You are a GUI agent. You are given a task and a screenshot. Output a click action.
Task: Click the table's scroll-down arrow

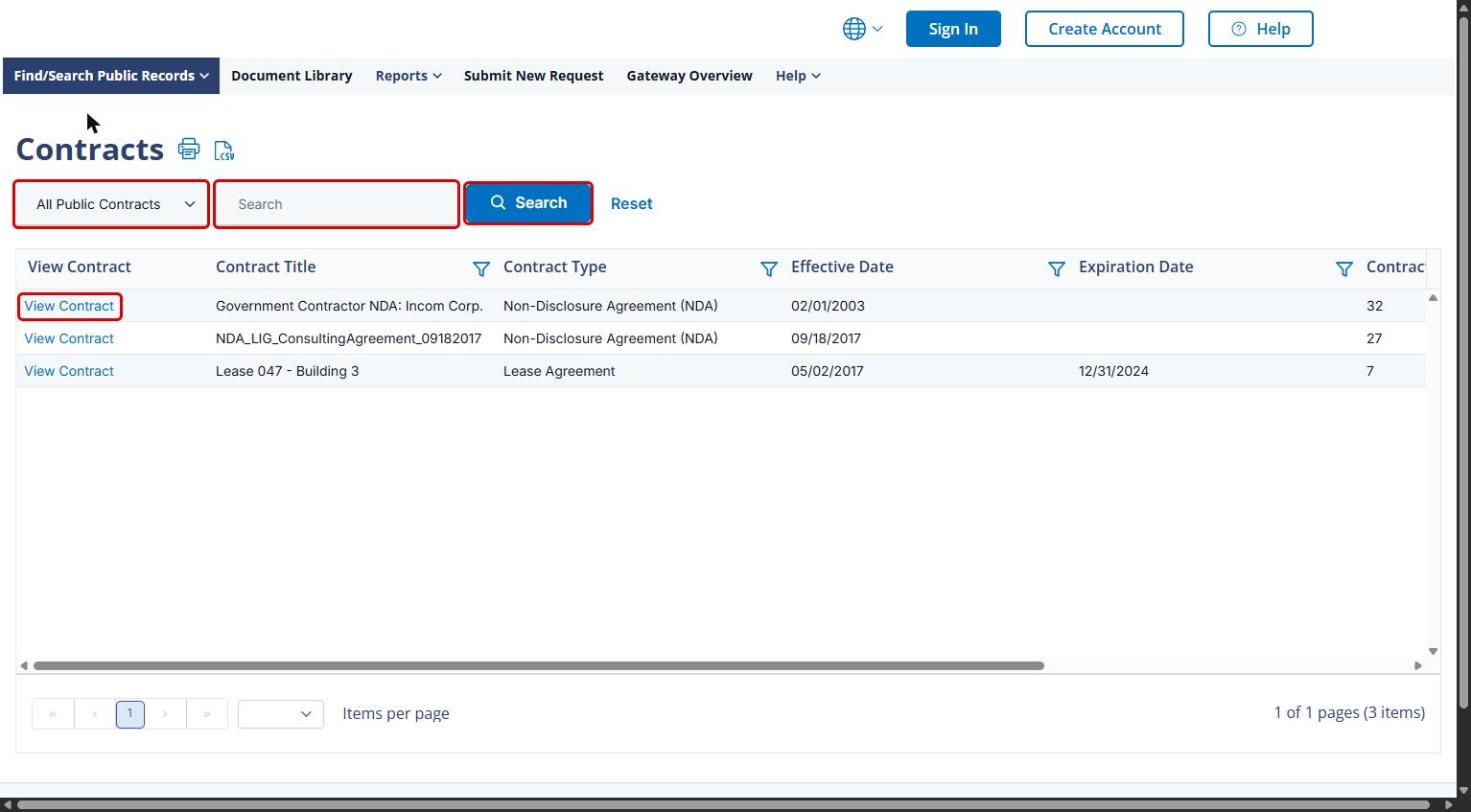(1433, 652)
